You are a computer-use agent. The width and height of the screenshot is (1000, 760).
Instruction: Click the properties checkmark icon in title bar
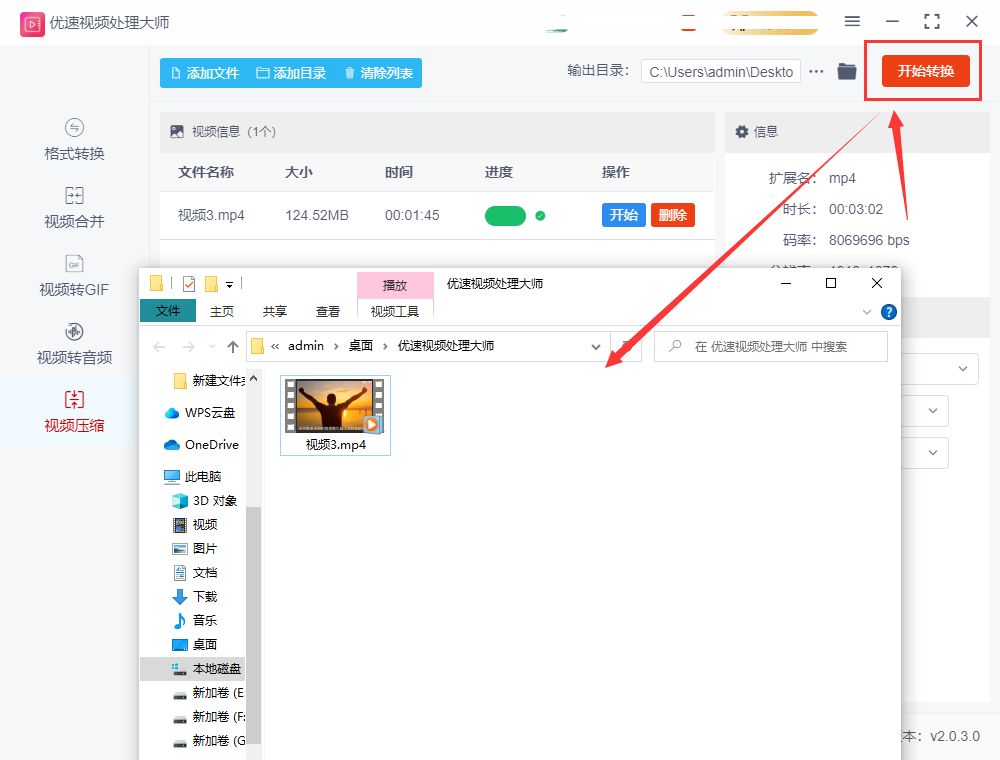point(189,284)
